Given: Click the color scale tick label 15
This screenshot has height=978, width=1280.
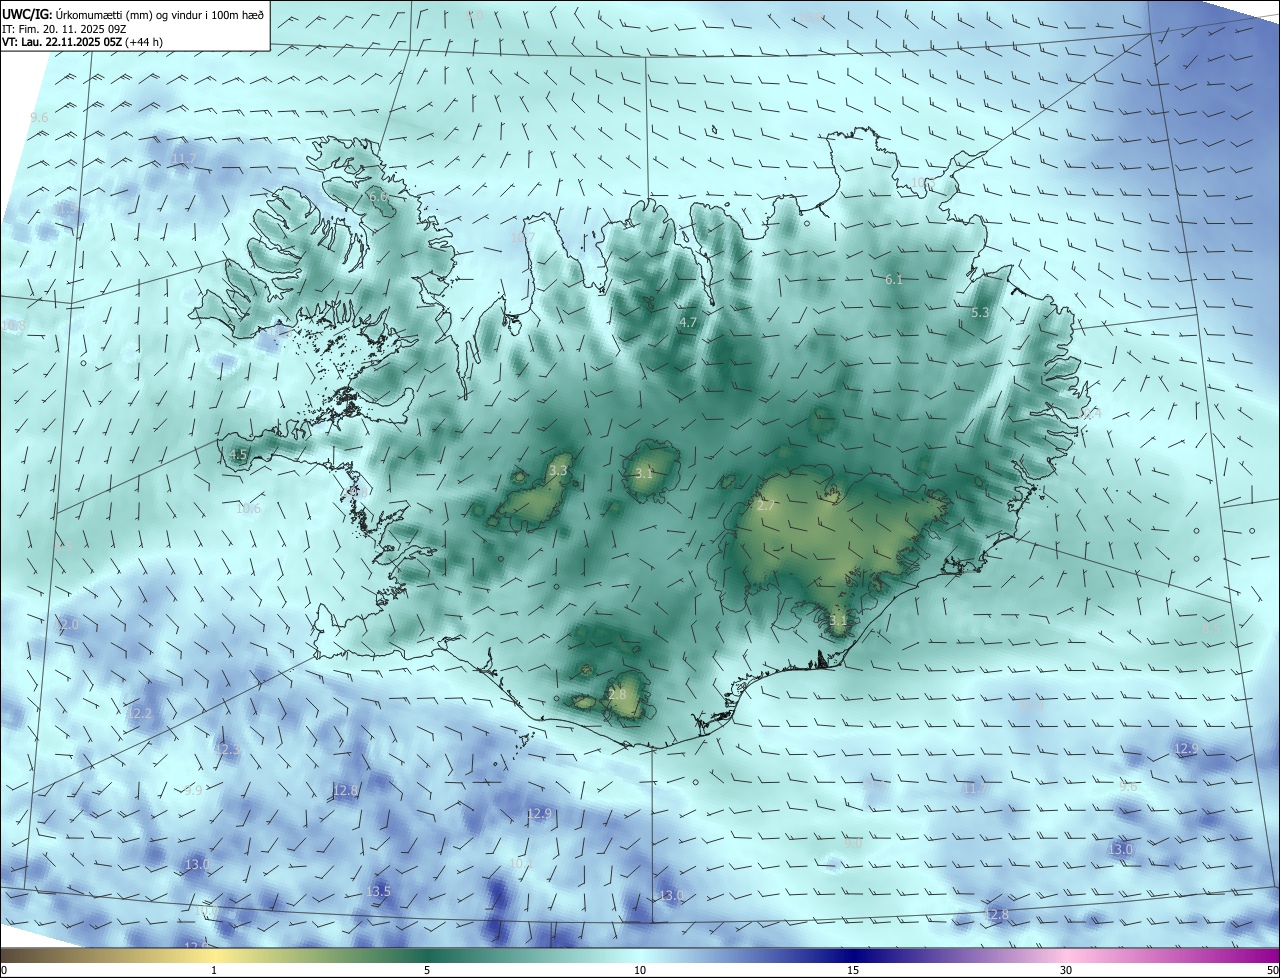Looking at the screenshot, I should pyautogui.click(x=853, y=970).
